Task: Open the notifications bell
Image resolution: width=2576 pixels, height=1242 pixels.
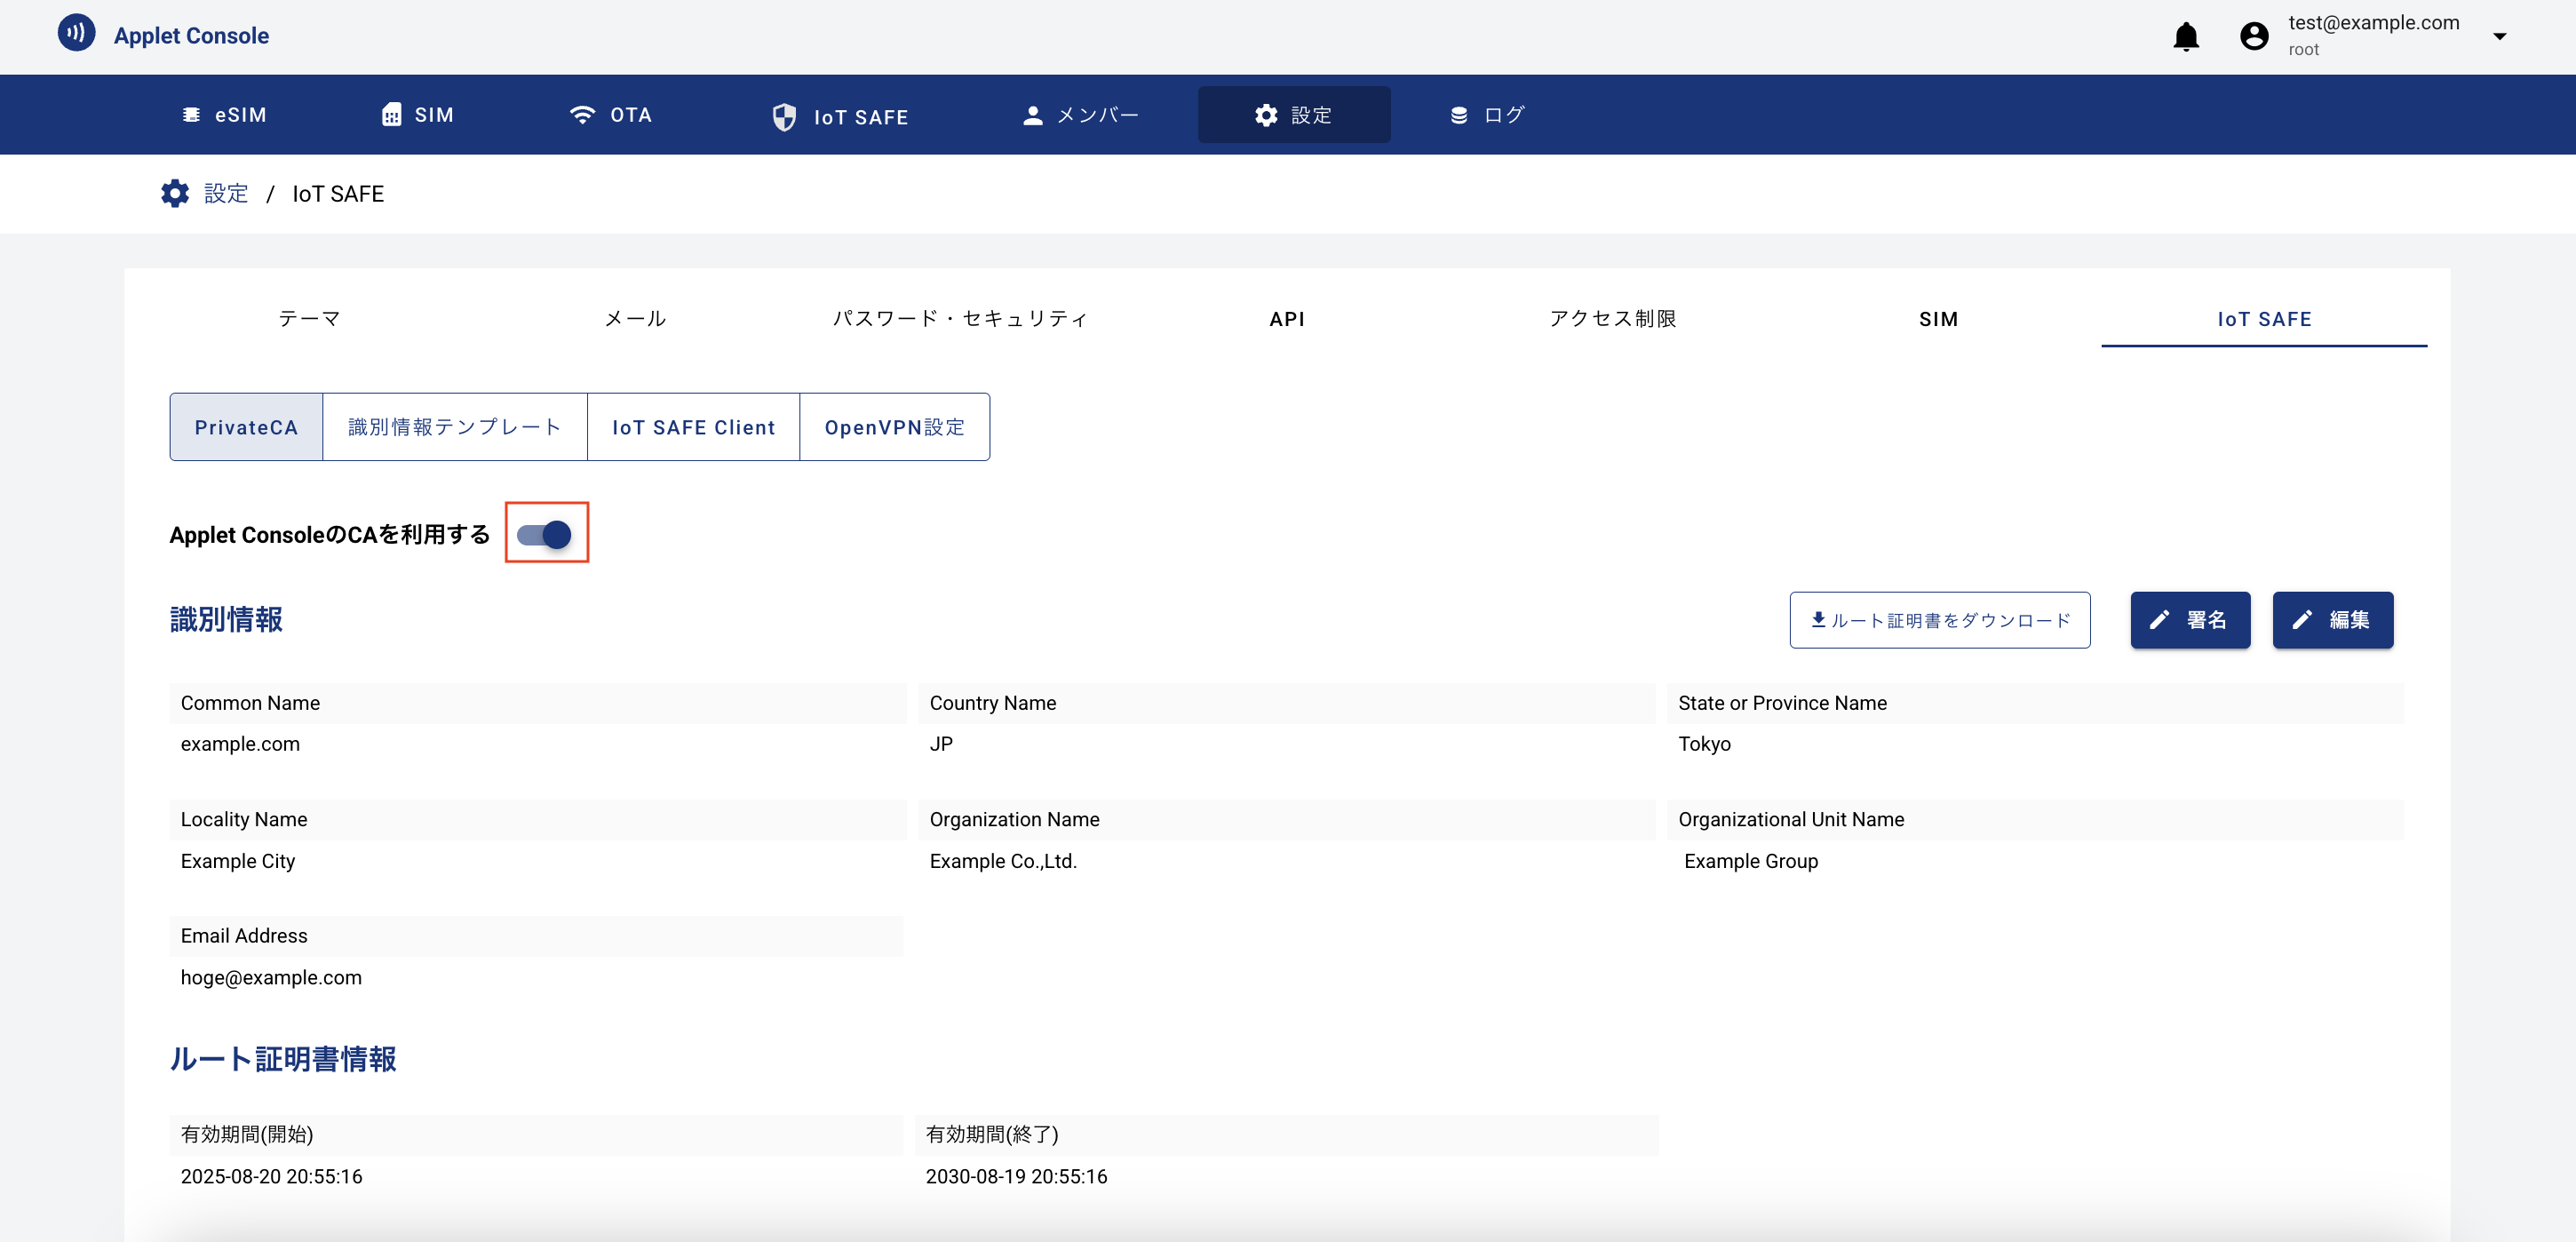Action: [x=2186, y=37]
